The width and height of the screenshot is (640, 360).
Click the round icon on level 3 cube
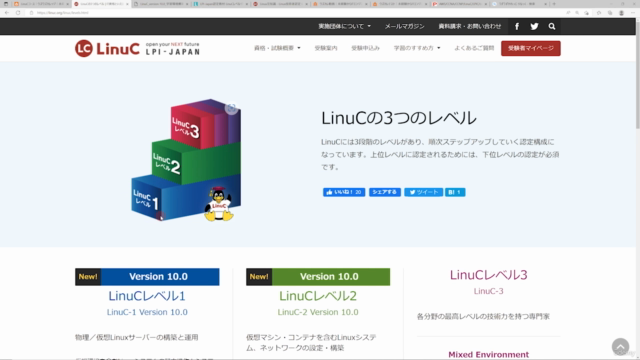231,108
